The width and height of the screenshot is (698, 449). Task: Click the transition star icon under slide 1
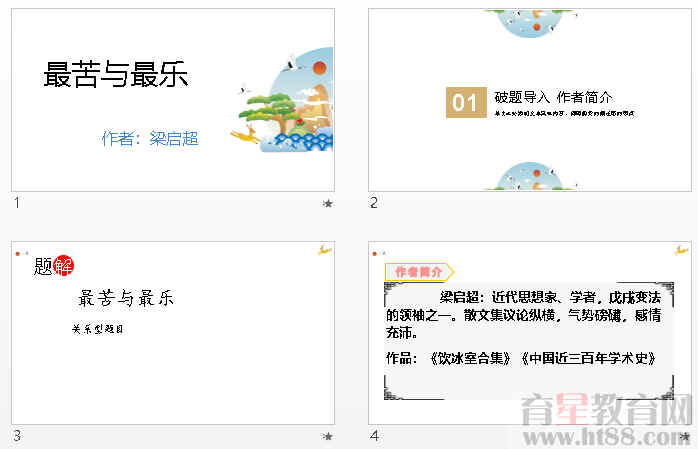click(327, 203)
